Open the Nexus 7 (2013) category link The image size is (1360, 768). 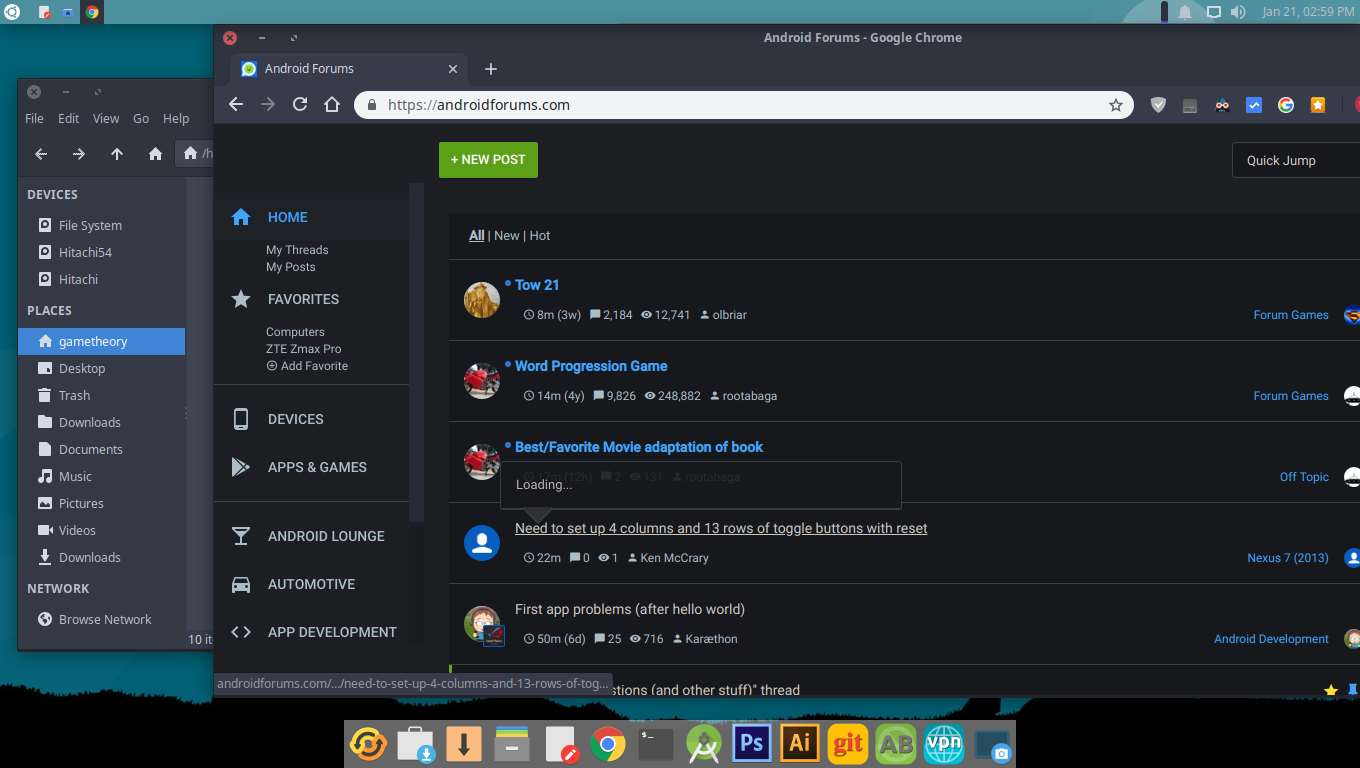point(1288,558)
